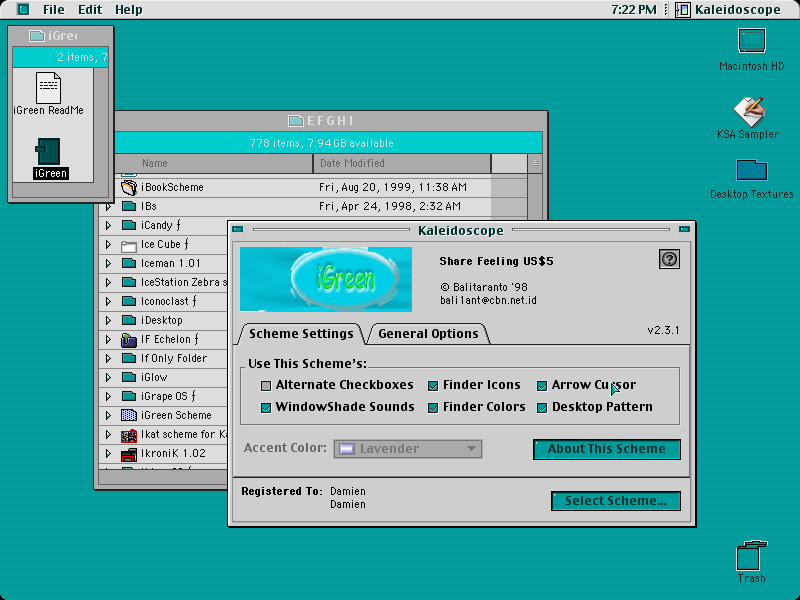Select the iBookScheme file icon
This screenshot has height=600, width=800.
(129, 187)
